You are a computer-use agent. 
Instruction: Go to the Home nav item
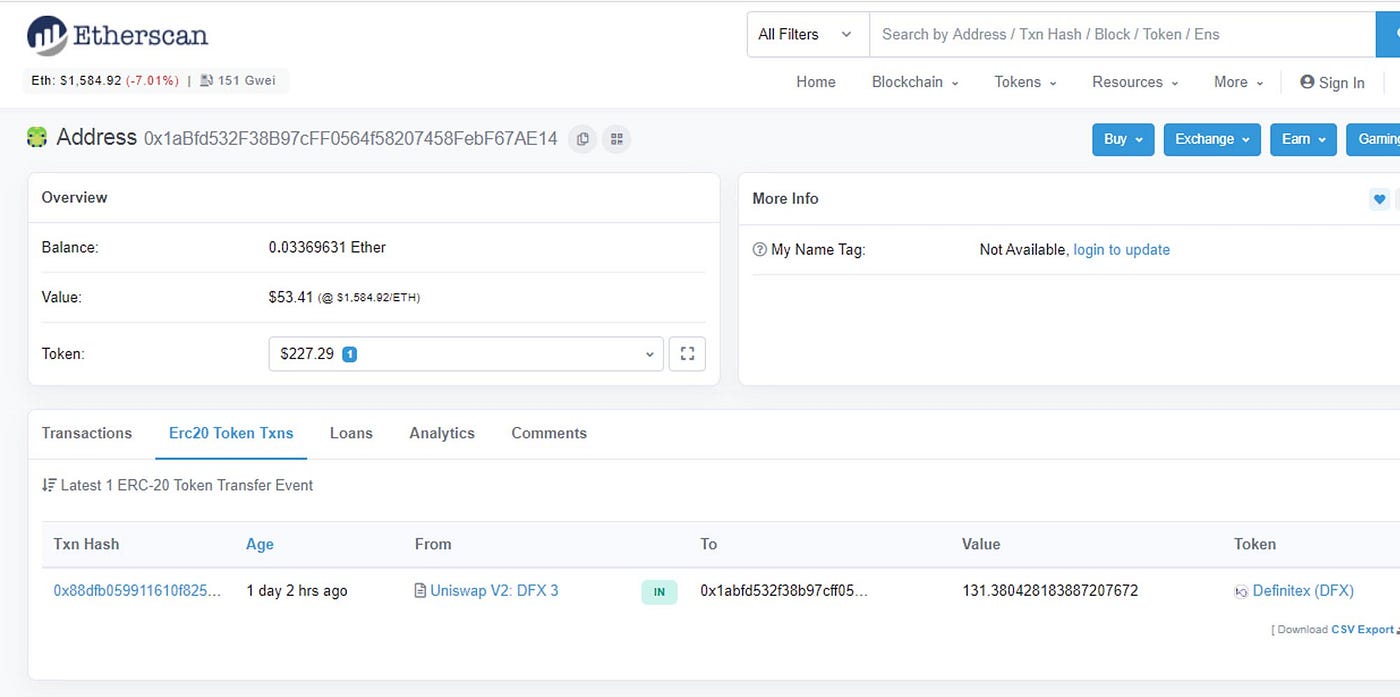[816, 82]
